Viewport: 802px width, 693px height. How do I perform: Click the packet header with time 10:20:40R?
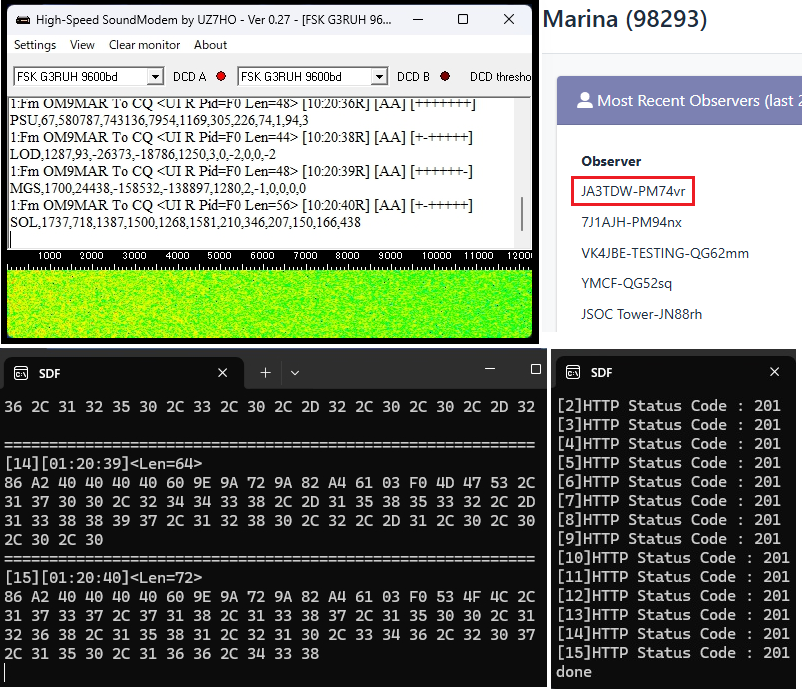241,205
